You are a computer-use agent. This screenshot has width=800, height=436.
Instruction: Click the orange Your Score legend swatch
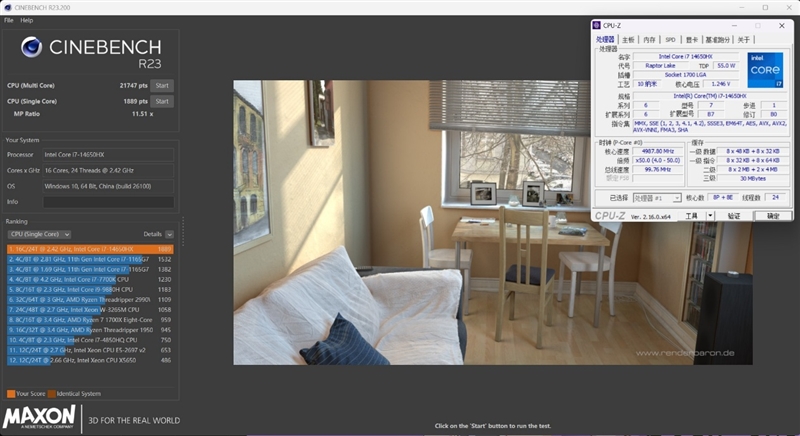[11, 394]
